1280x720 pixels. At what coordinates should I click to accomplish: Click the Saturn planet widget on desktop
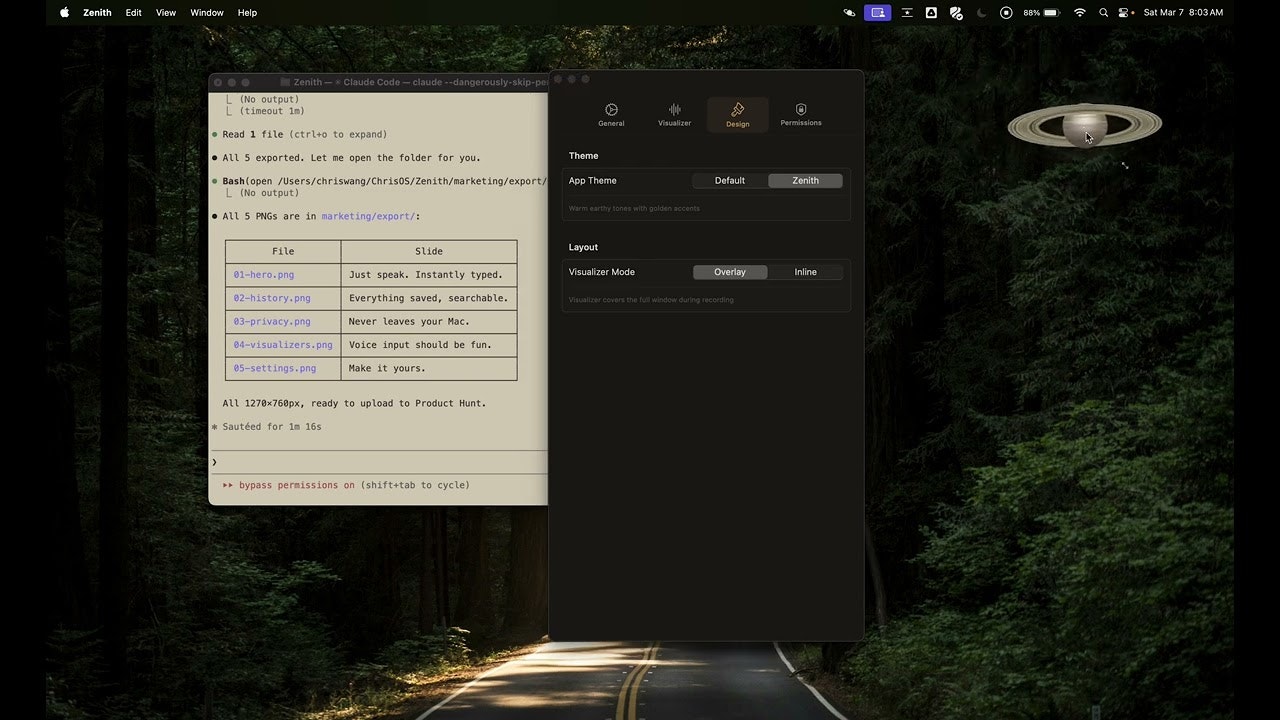coord(1084,127)
